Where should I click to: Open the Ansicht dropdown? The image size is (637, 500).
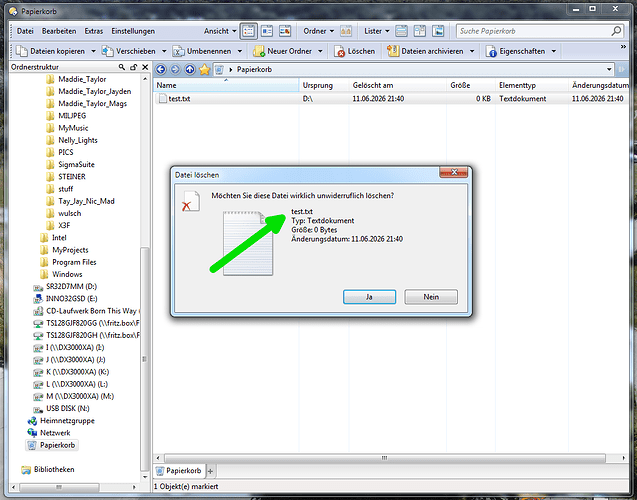(220, 31)
